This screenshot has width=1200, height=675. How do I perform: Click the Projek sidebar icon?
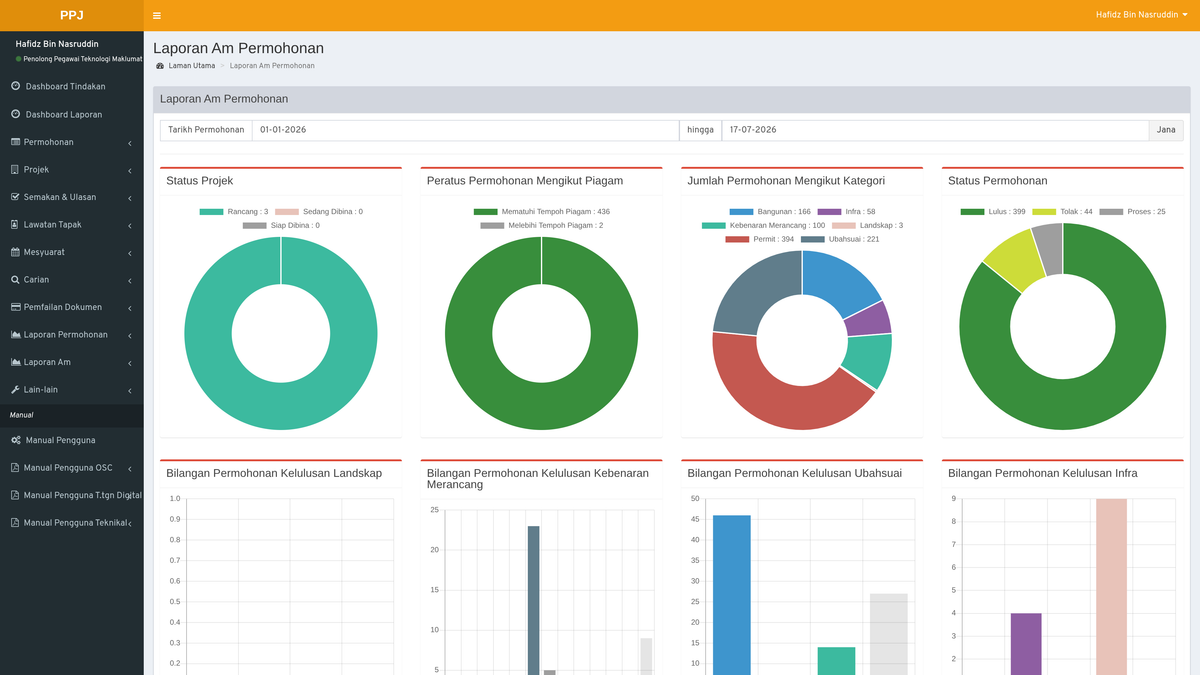click(x=15, y=169)
